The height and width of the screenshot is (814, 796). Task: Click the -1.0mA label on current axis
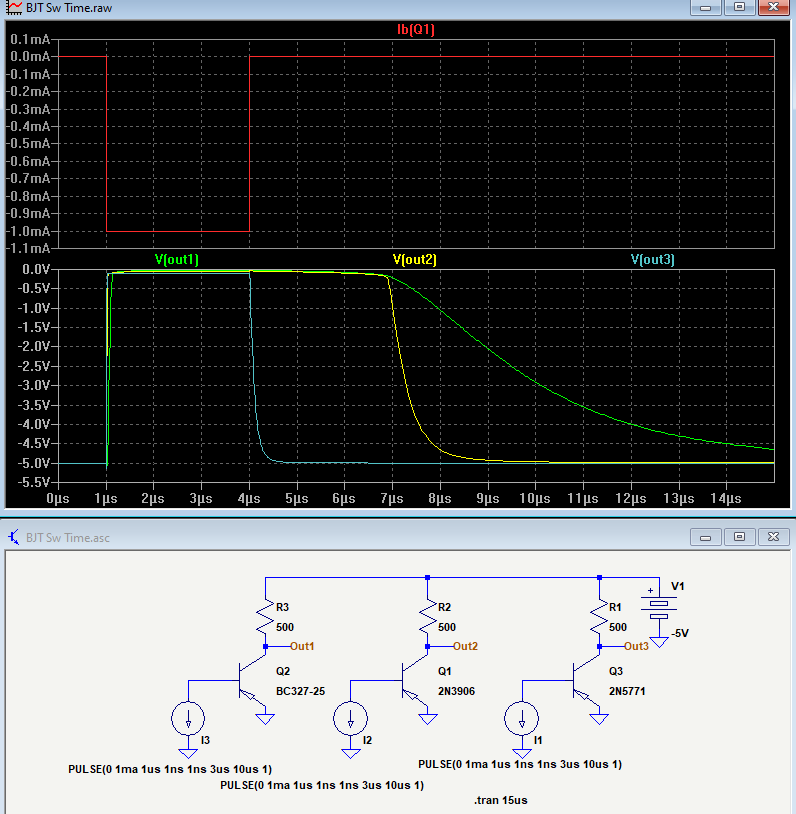point(29,231)
